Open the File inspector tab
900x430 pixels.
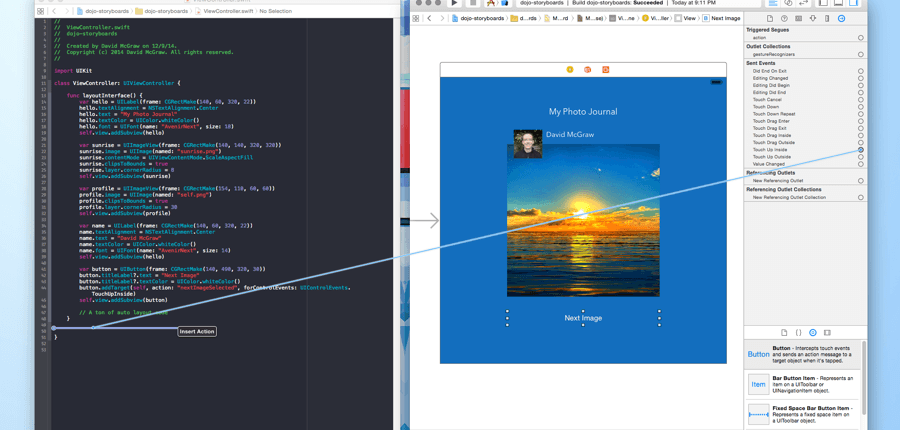click(769, 18)
